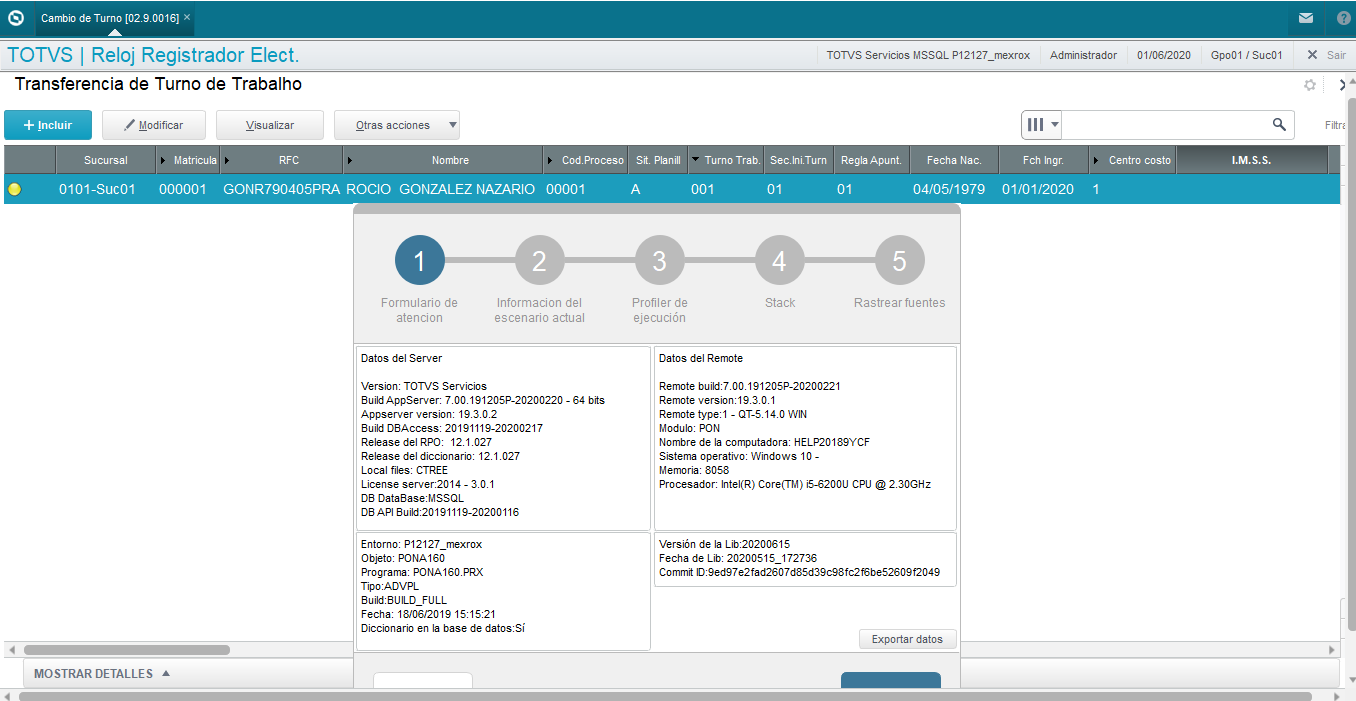
Task: Open the mail envelope icon
Action: 1306,18
